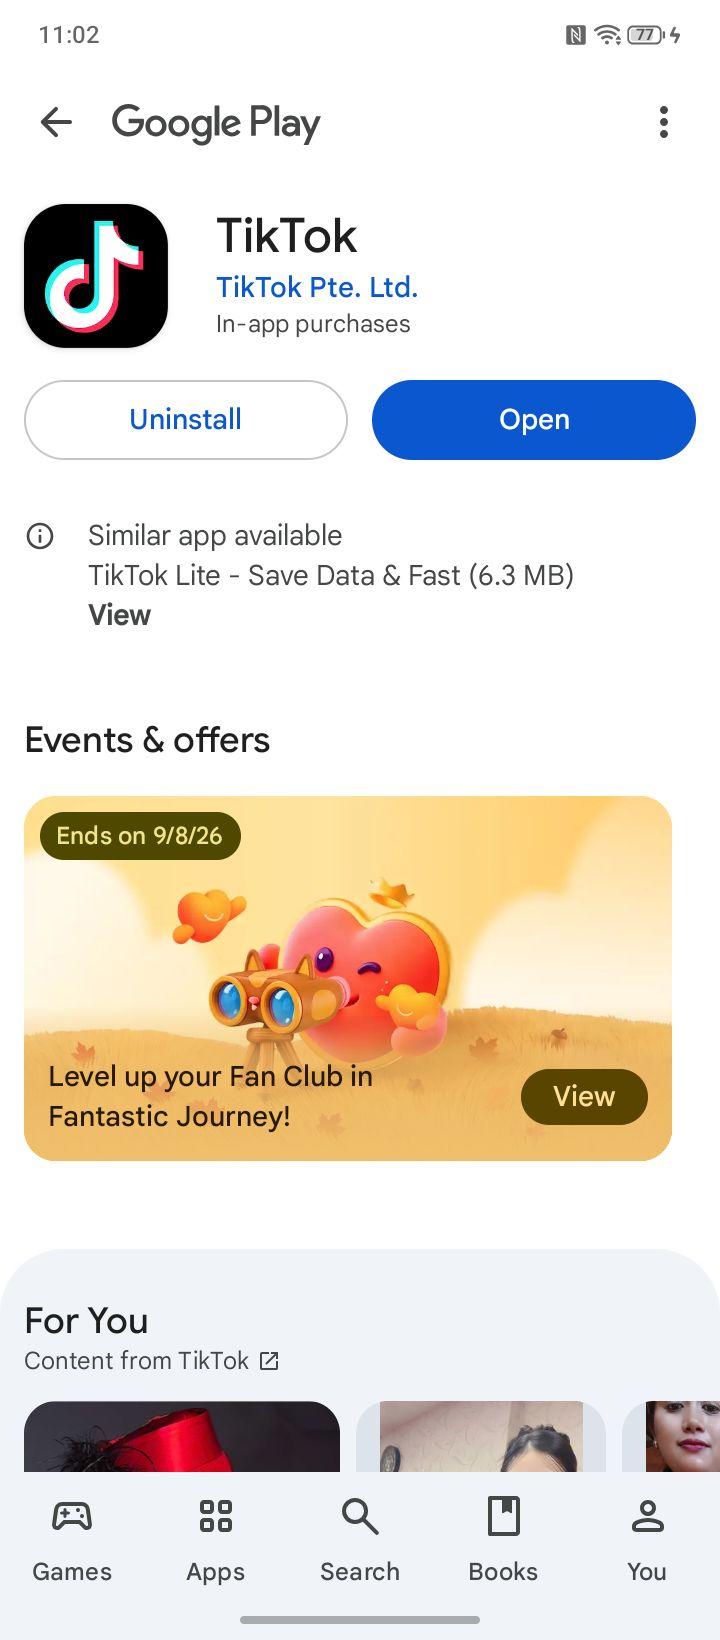Switch to the Books tab

point(503,1540)
